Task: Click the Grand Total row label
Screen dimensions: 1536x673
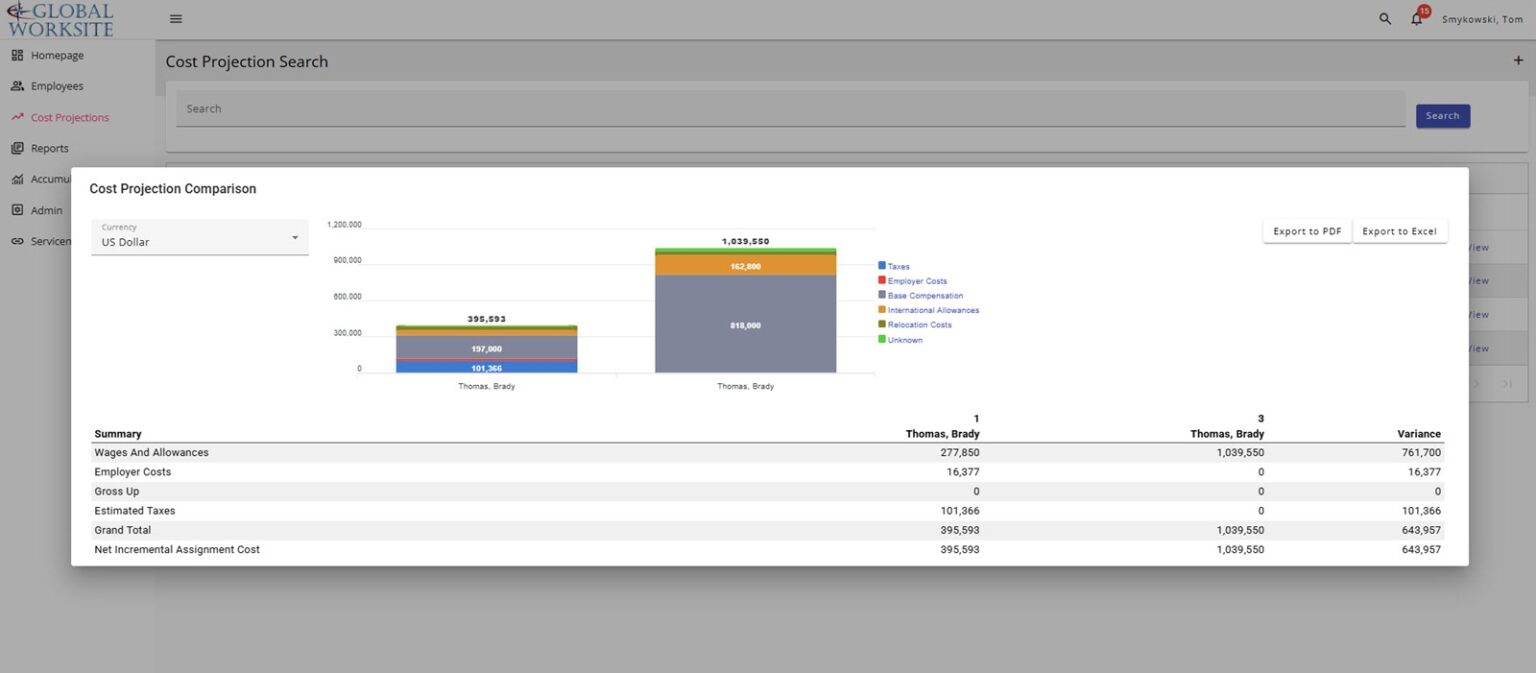Action: (x=123, y=530)
